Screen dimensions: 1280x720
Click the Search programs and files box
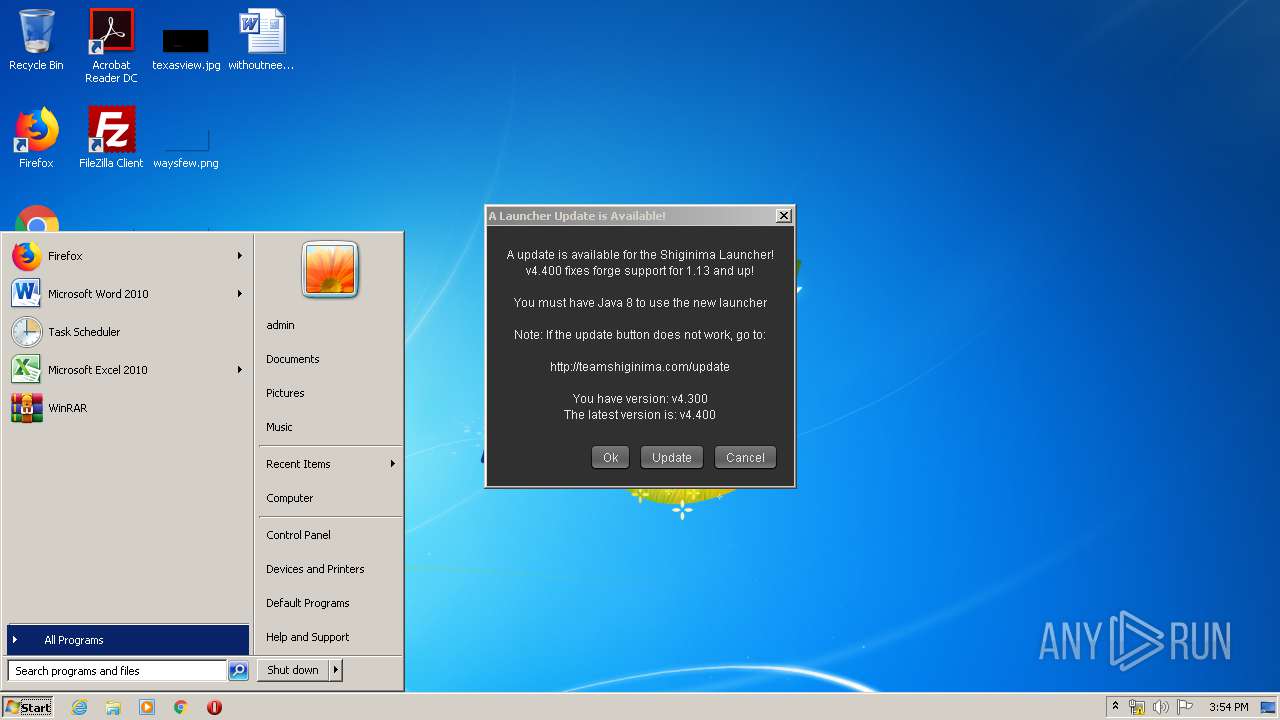tap(118, 671)
